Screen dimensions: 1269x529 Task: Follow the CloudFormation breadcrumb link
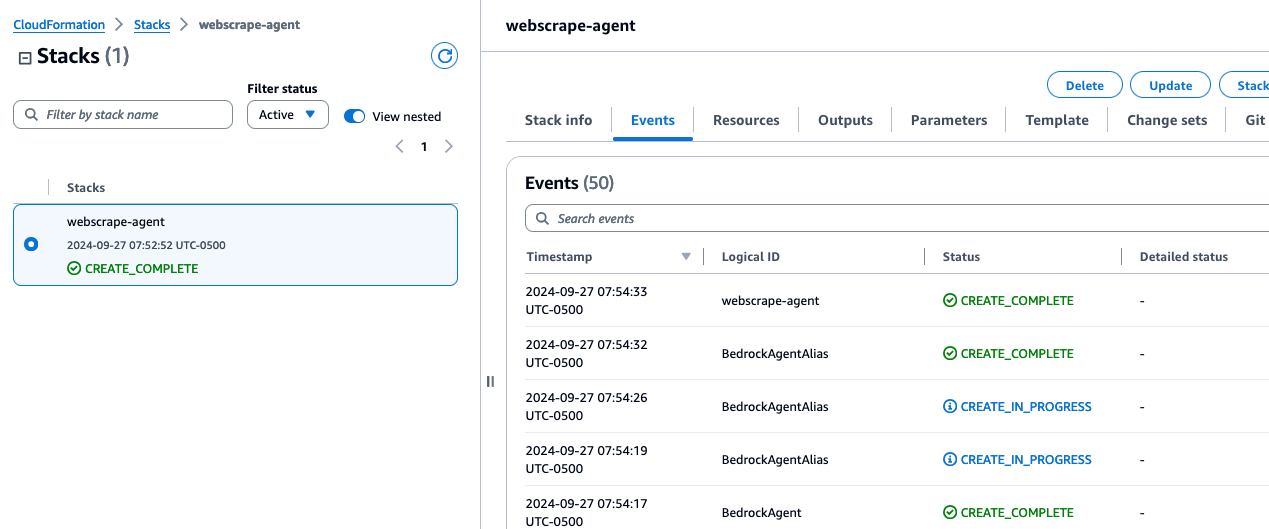click(x=59, y=24)
